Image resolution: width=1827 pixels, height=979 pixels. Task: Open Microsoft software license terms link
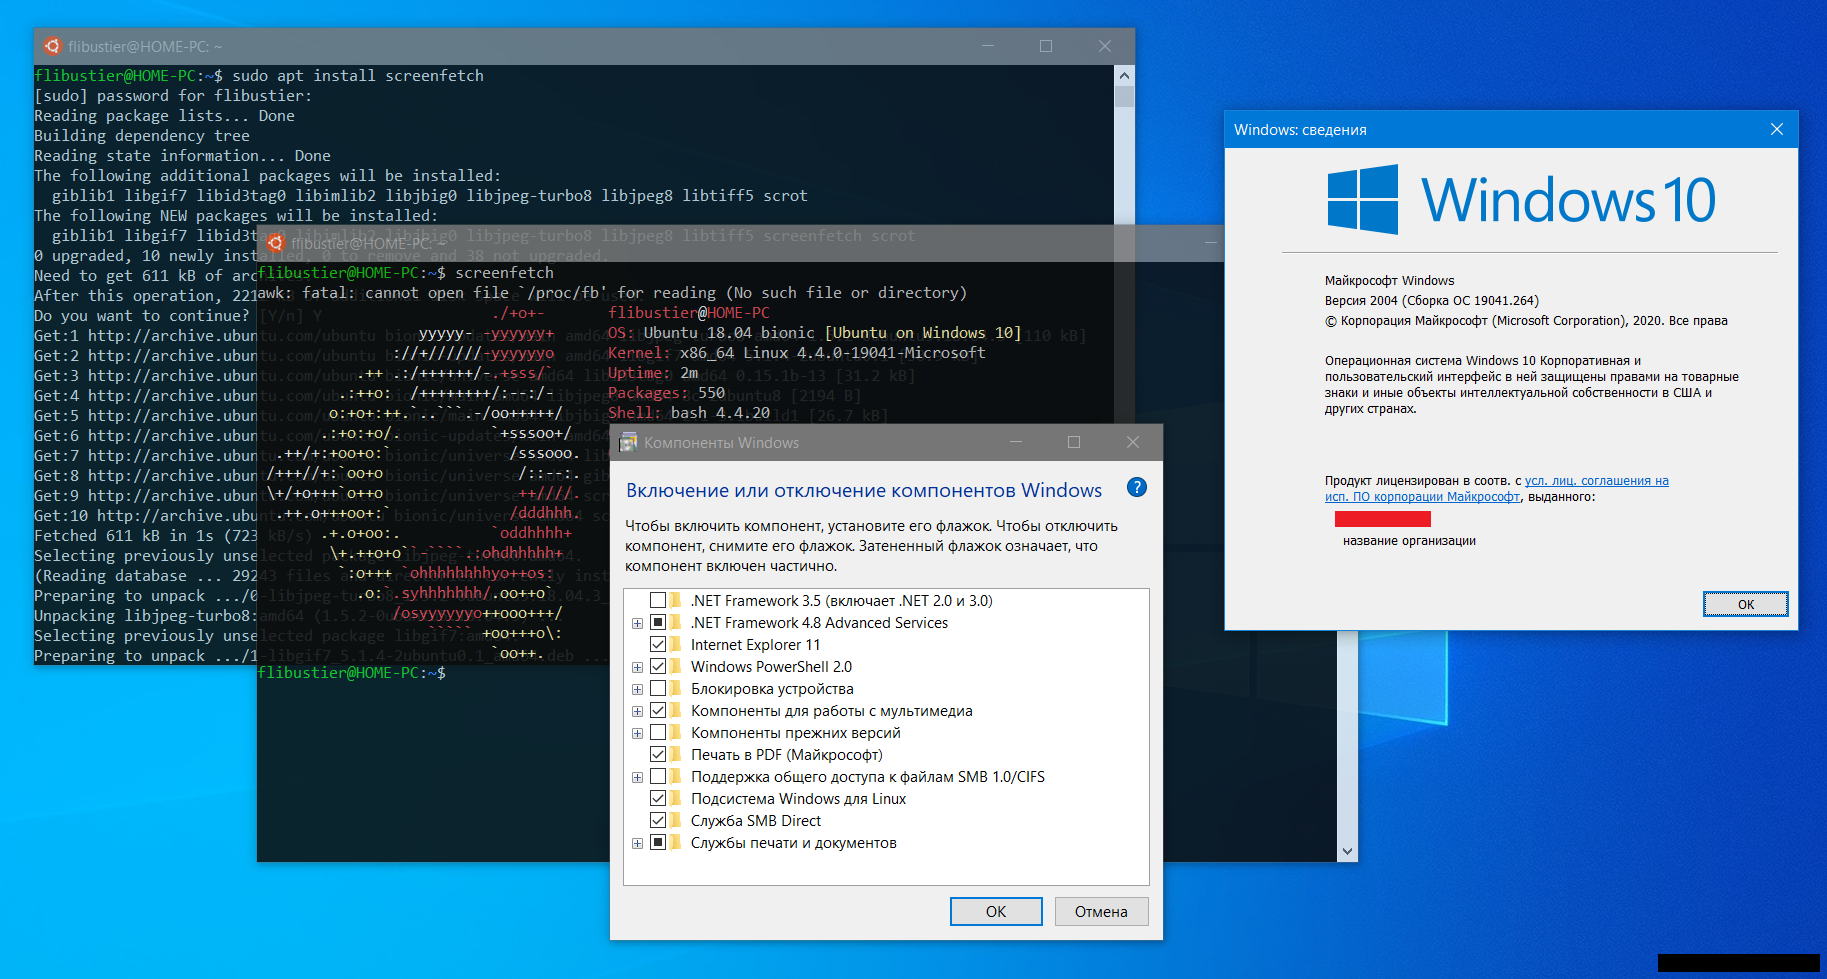tap(1497, 489)
